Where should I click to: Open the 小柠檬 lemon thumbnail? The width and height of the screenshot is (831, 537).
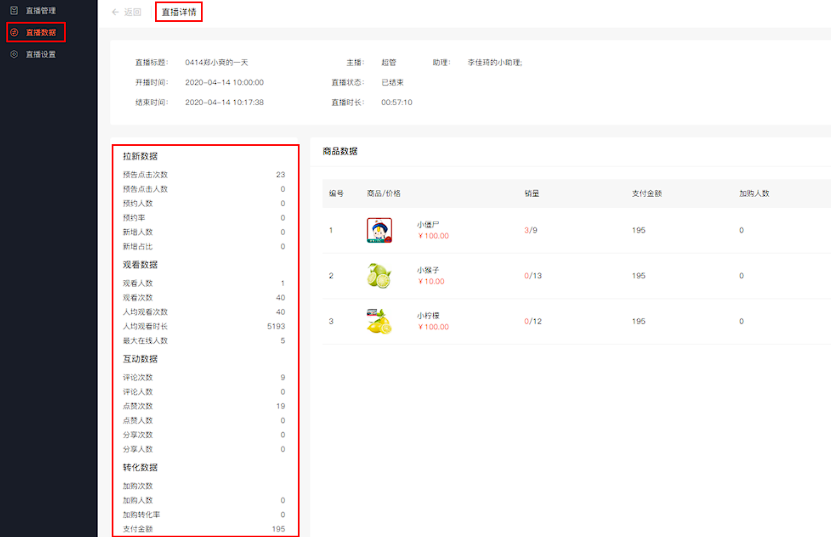379,321
